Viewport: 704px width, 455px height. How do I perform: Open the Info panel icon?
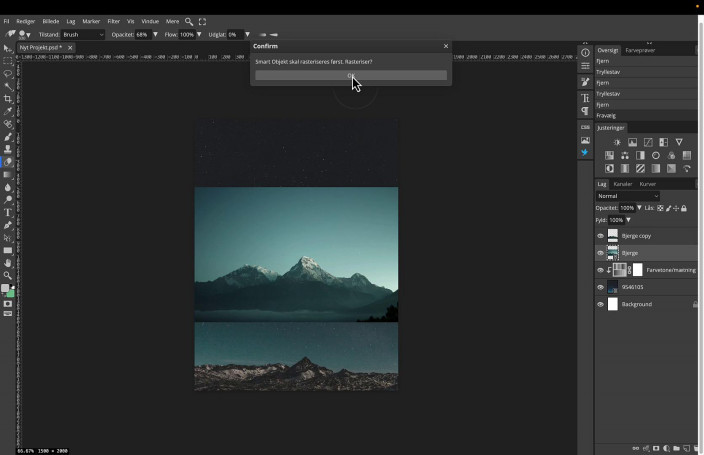pos(585,53)
